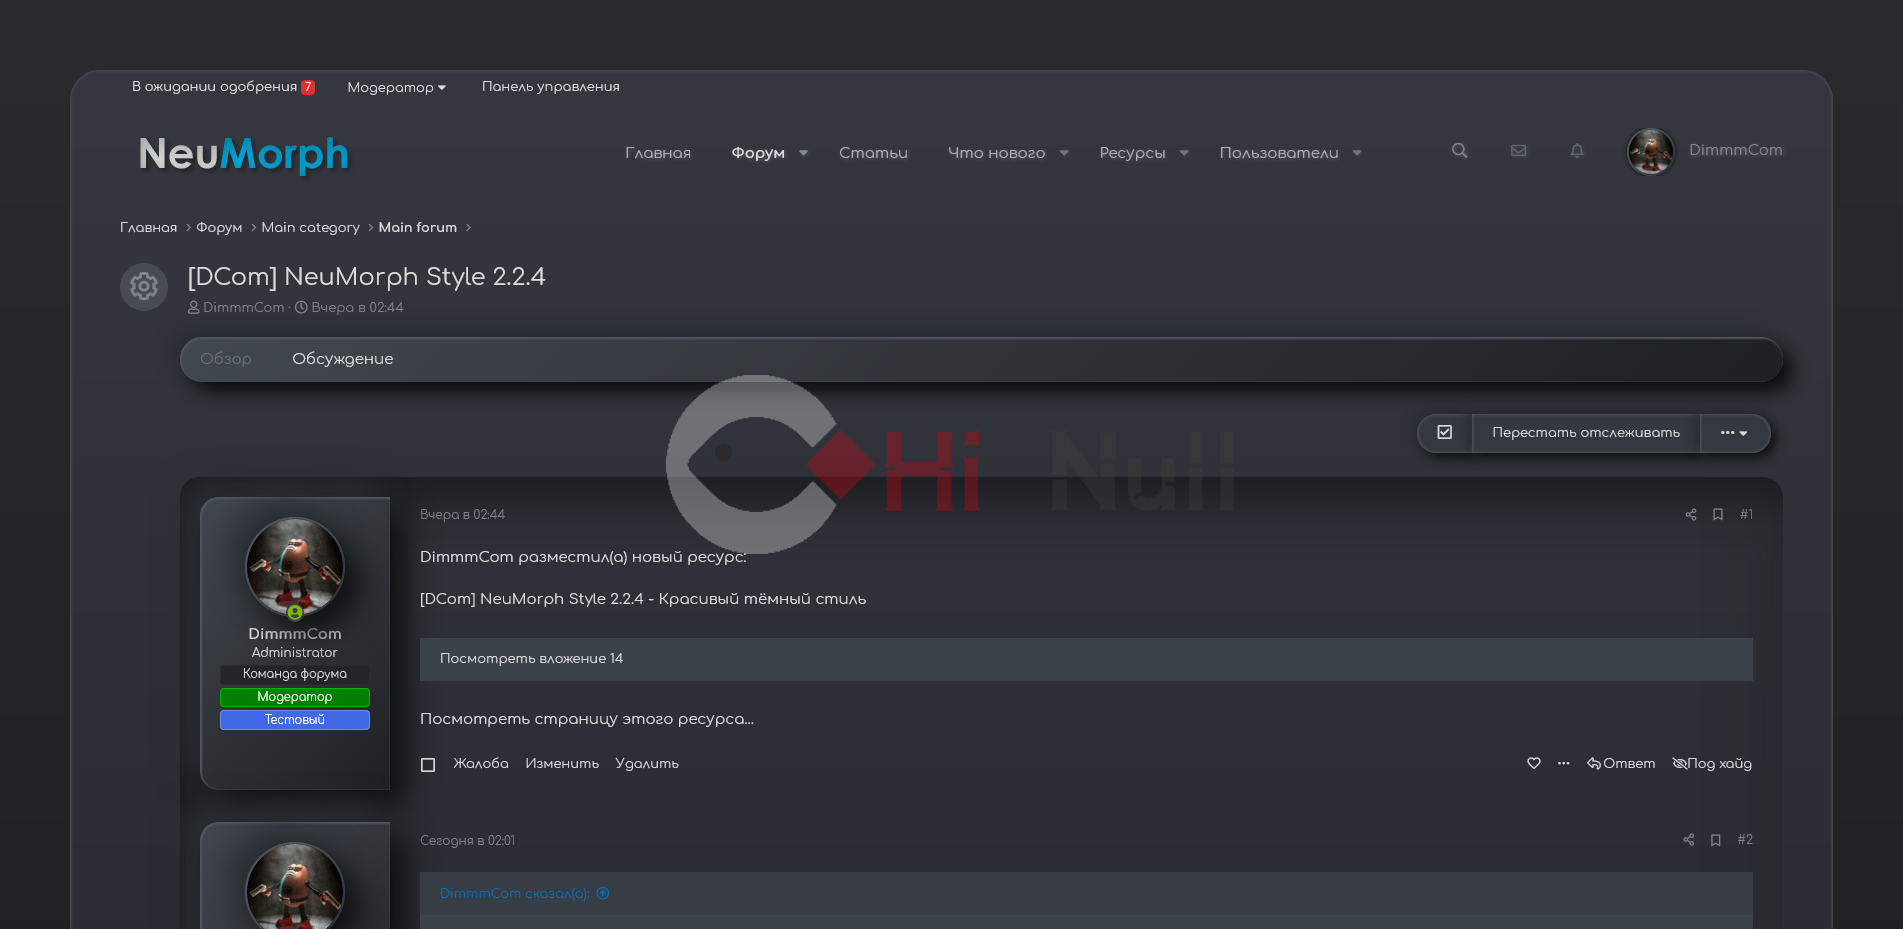
Task: Select the checkbox on post #1
Action: pyautogui.click(x=428, y=765)
